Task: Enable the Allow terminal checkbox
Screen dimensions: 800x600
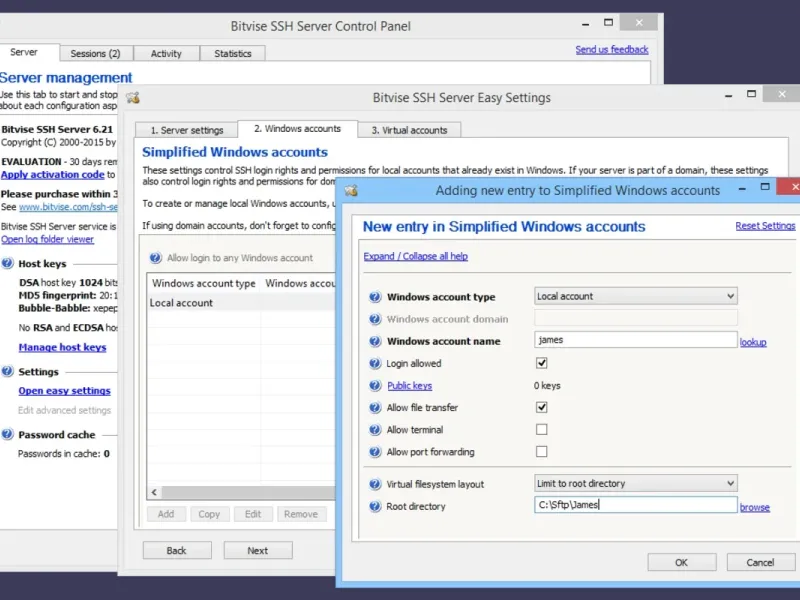Action: click(x=542, y=430)
